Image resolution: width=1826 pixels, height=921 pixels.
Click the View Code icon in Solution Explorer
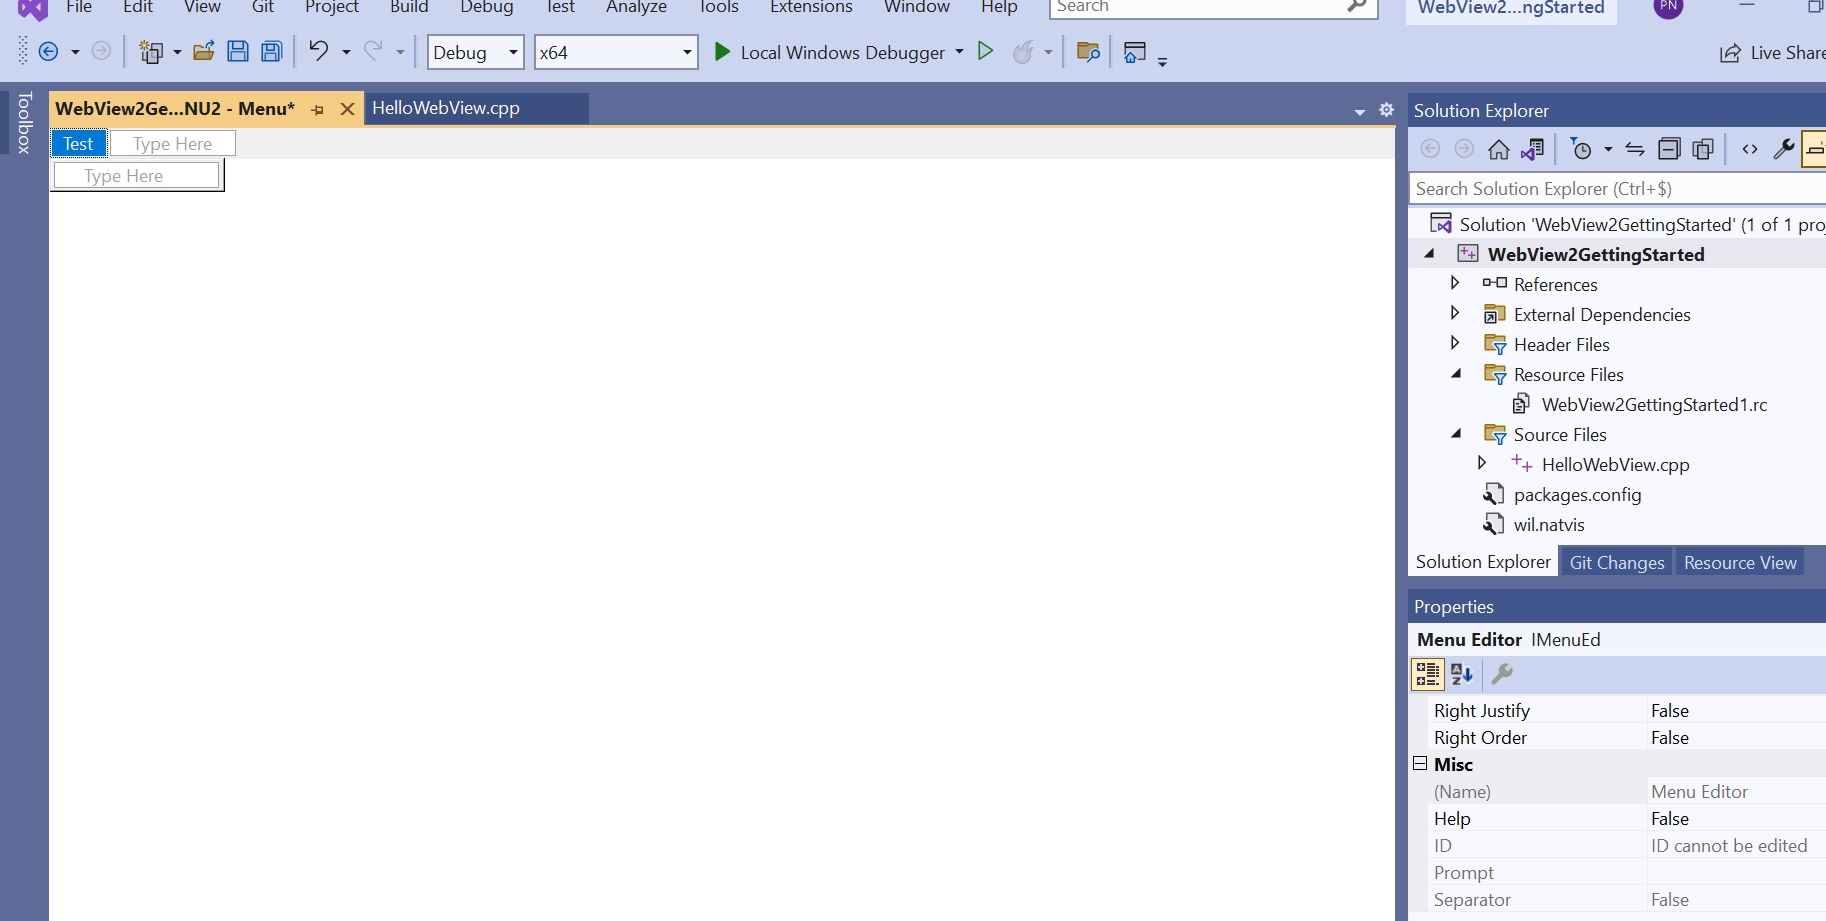(1750, 149)
